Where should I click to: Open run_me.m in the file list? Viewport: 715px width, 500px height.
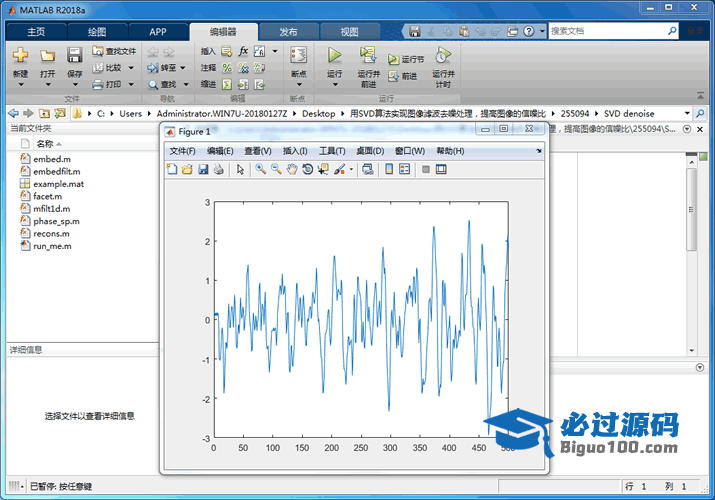[50, 245]
